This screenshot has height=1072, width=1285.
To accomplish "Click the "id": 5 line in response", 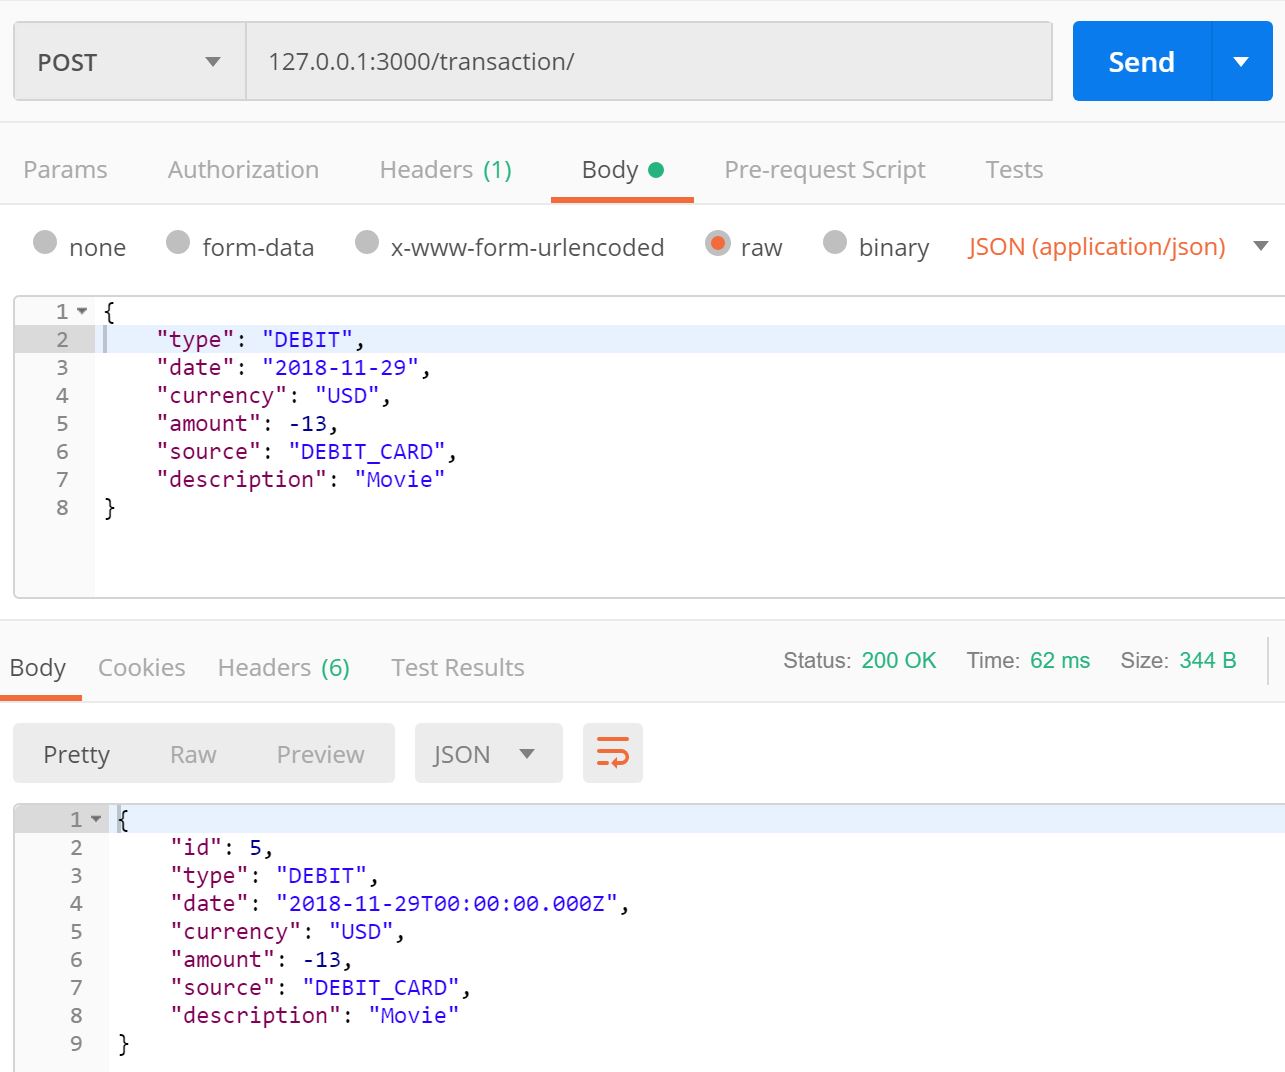I will click(x=222, y=847).
